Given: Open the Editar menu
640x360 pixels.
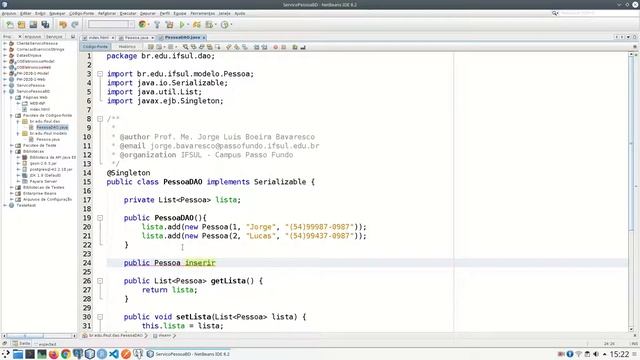Looking at the screenshot, I should tap(26, 13).
